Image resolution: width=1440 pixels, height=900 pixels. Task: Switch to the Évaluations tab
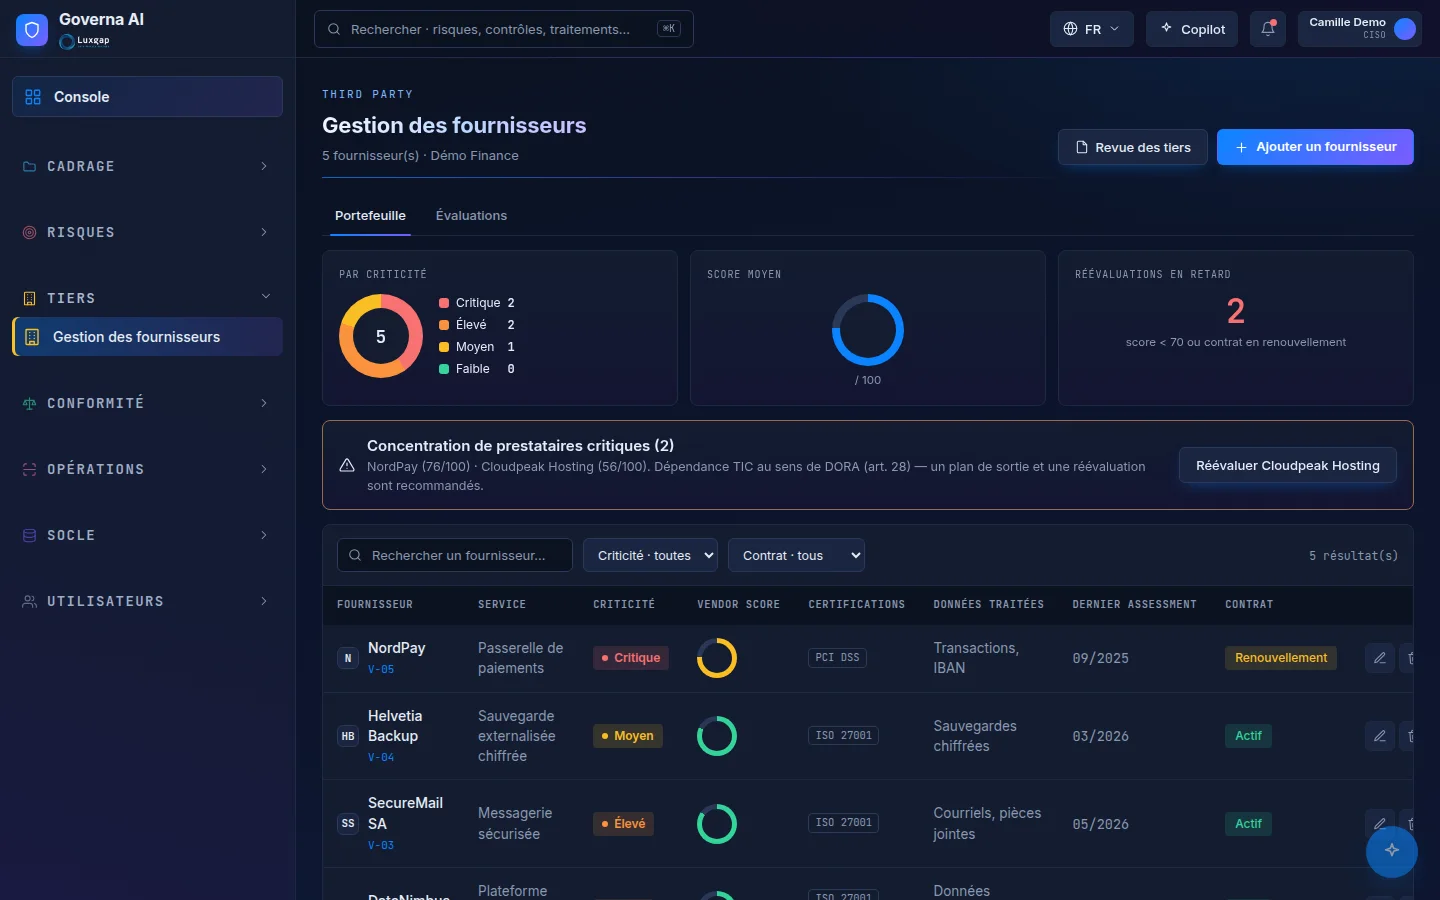tap(471, 216)
